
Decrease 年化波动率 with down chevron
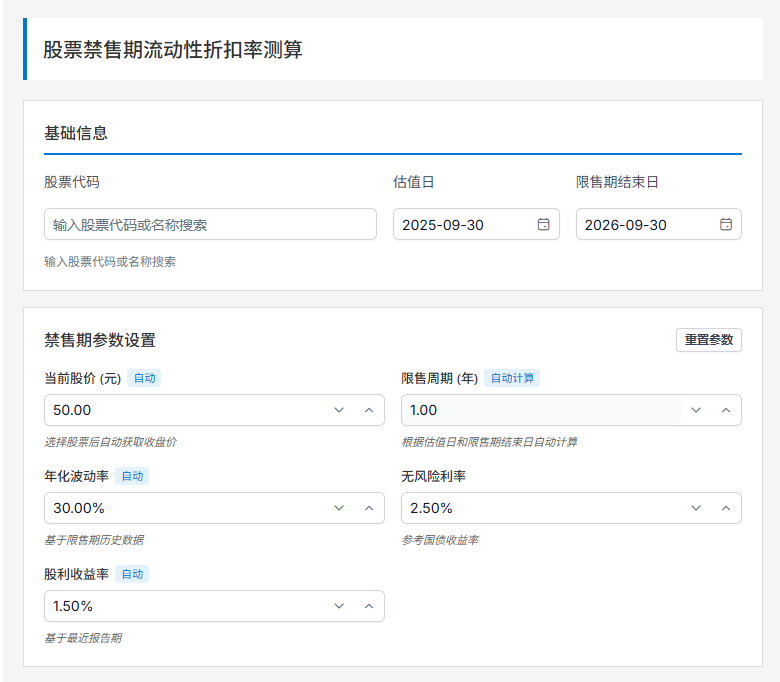click(x=339, y=508)
